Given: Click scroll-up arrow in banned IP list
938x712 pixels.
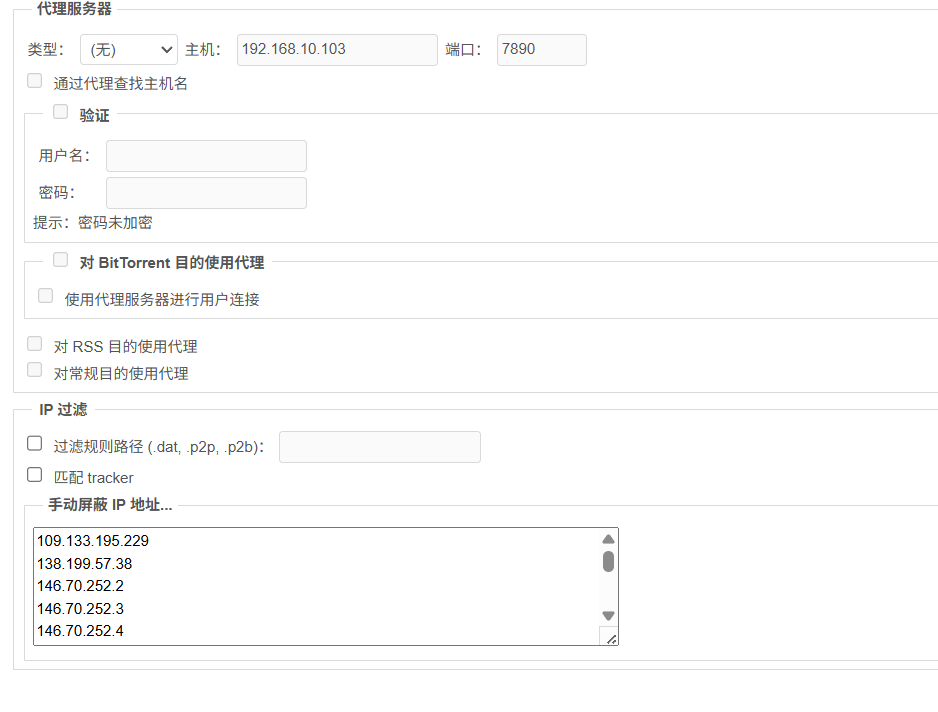Looking at the screenshot, I should tap(608, 539).
